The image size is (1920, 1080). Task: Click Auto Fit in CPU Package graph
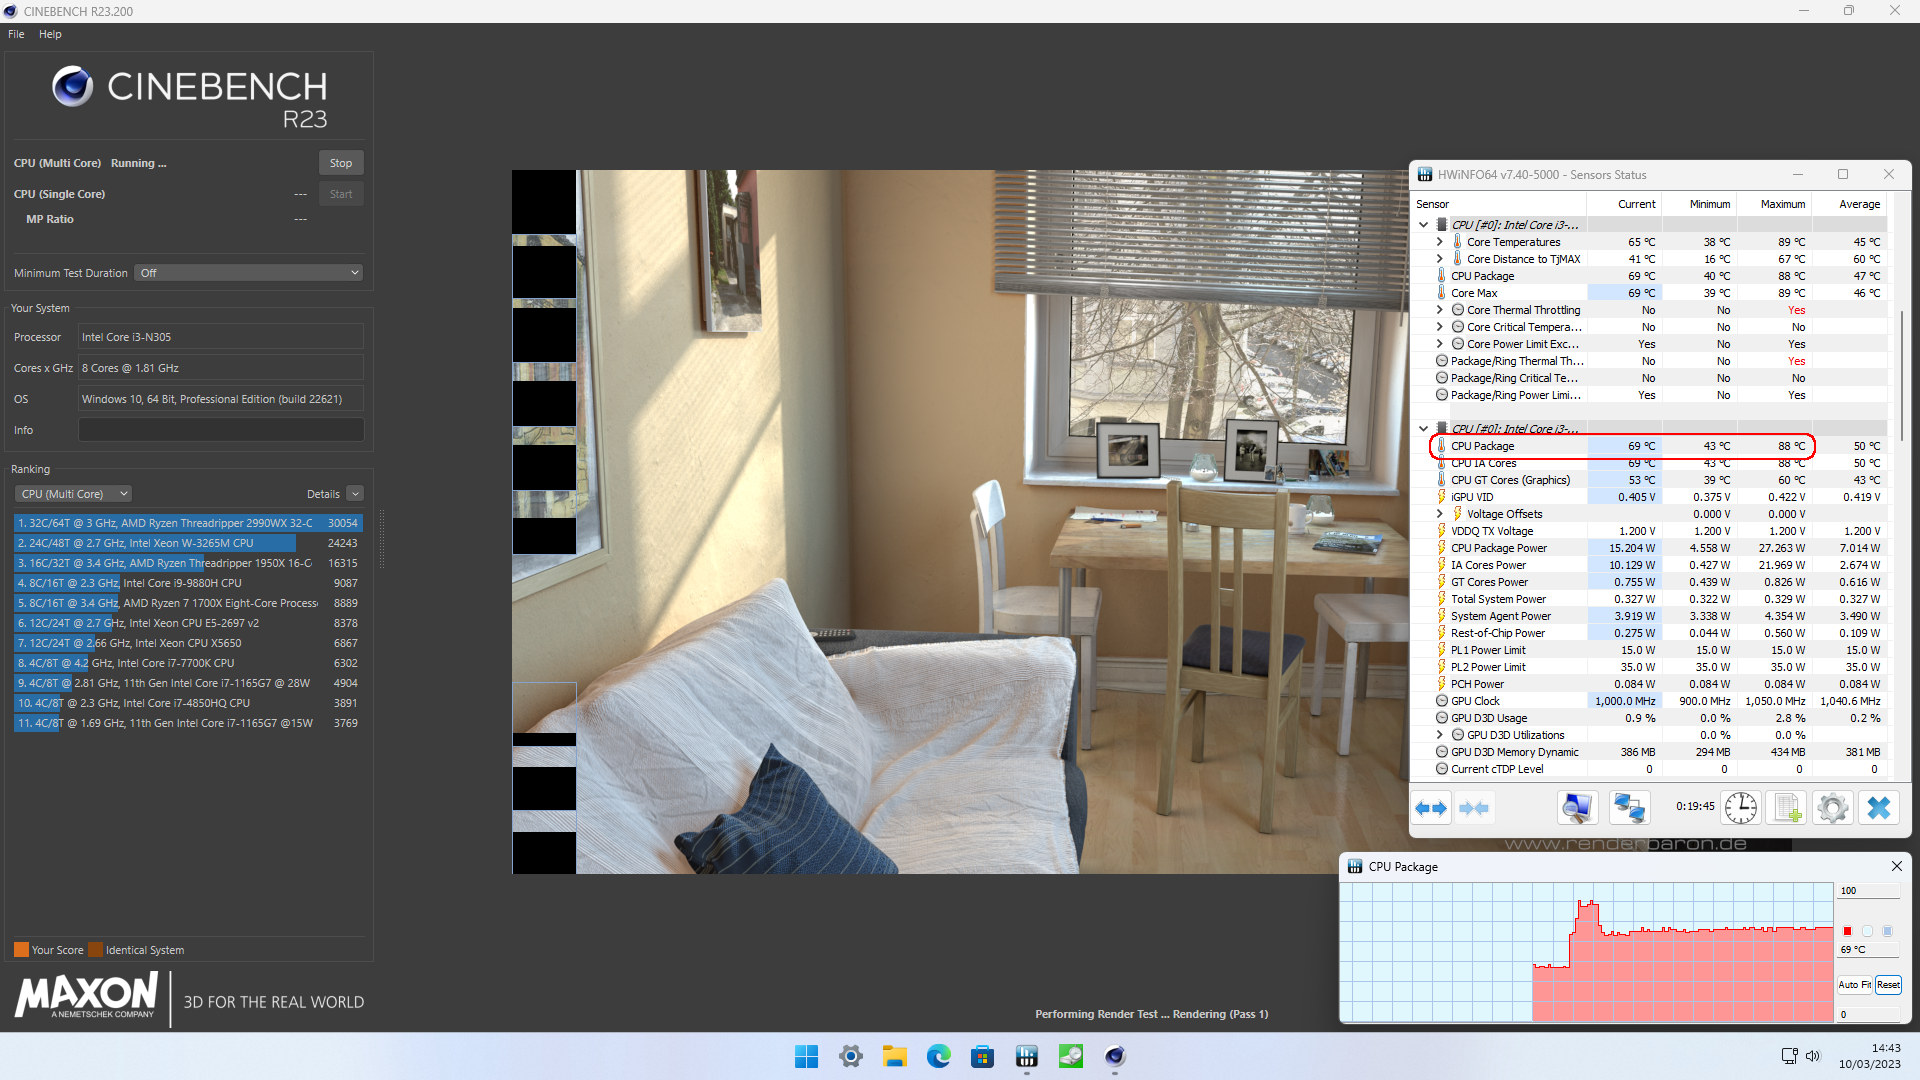pos(1854,985)
